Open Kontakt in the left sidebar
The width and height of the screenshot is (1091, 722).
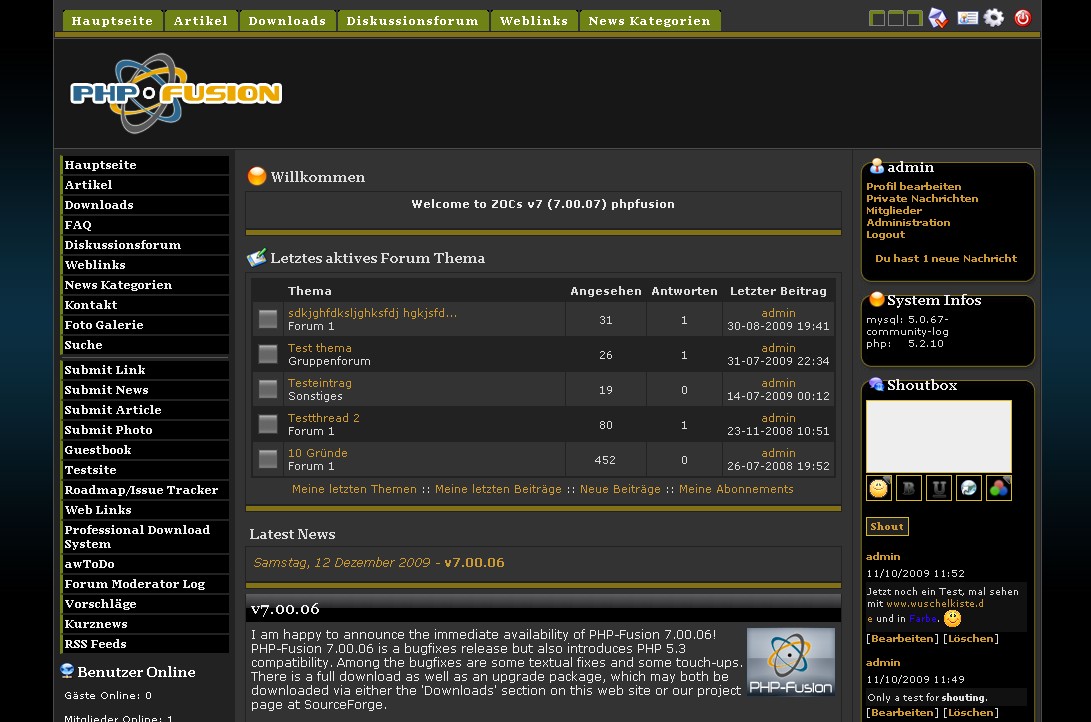click(x=145, y=305)
